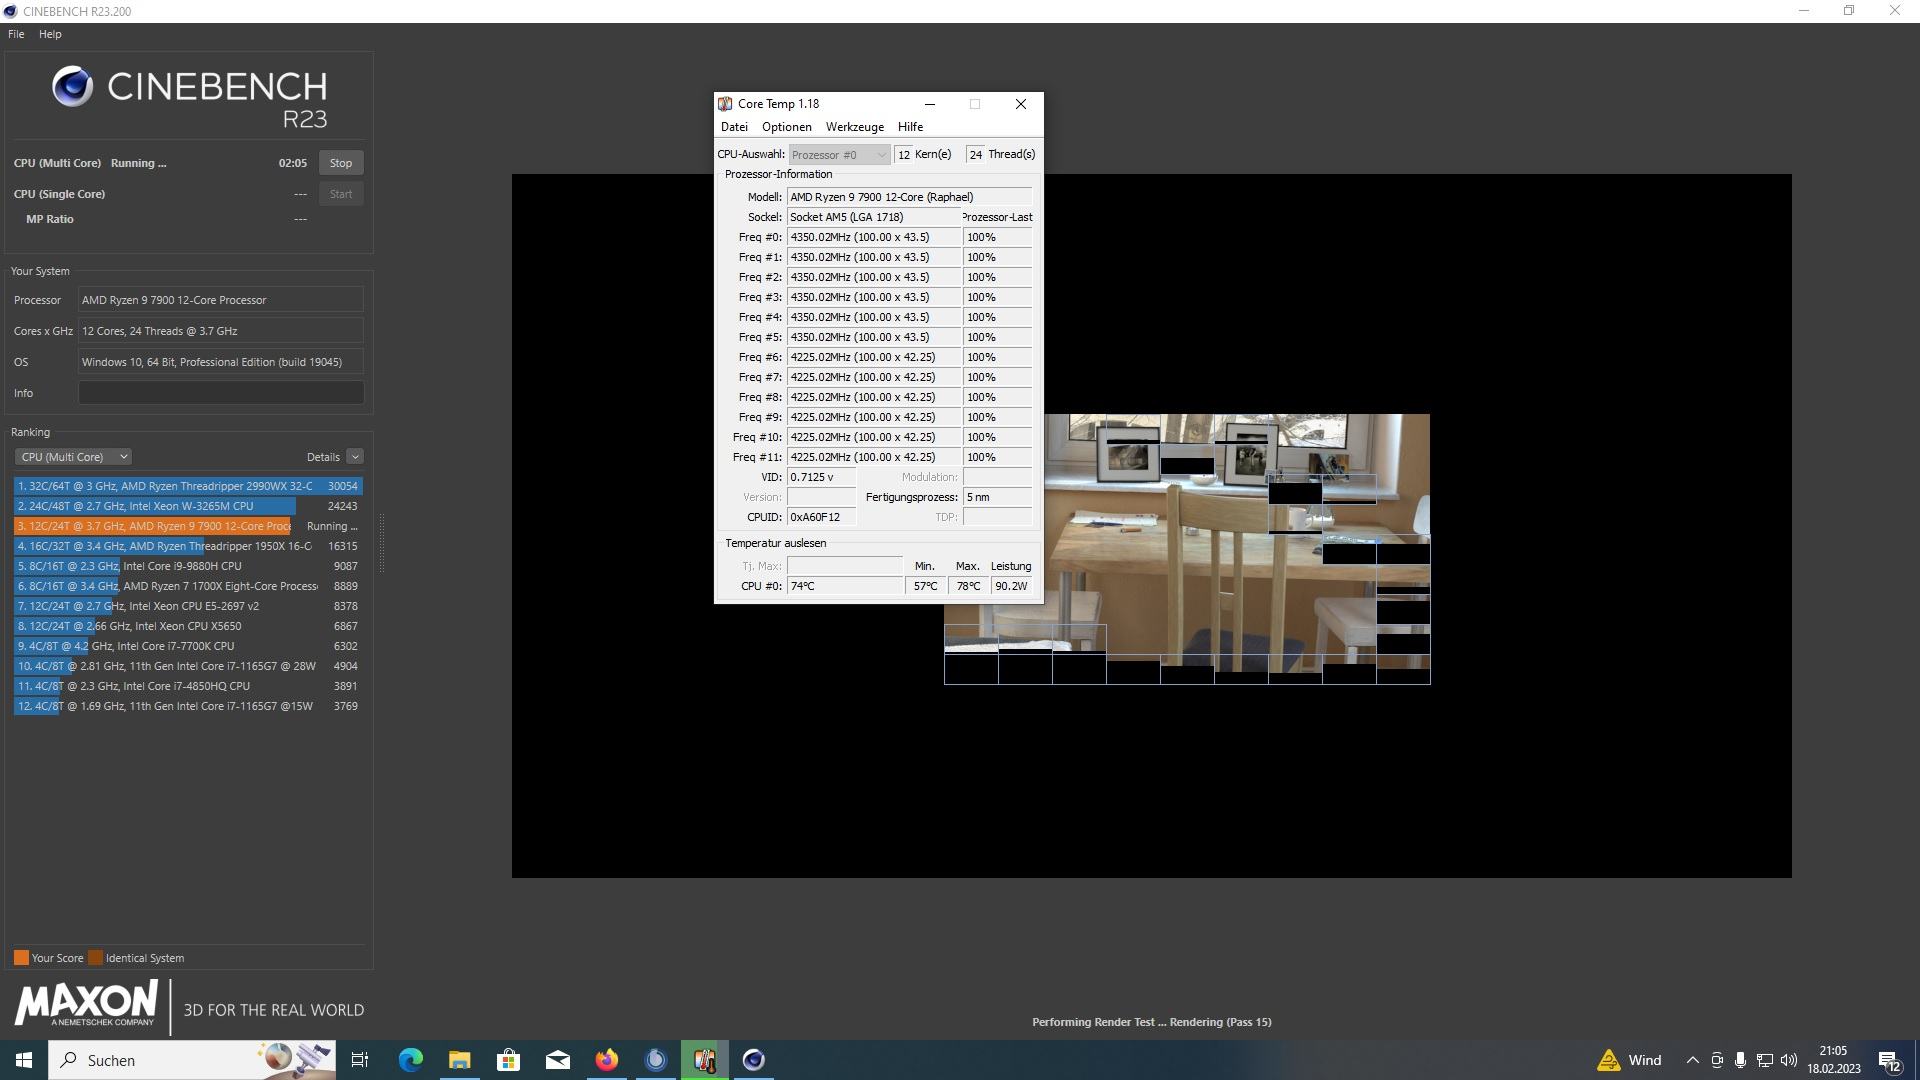
Task: Open the Werkzeuge menu in Core Temp
Action: click(x=854, y=127)
